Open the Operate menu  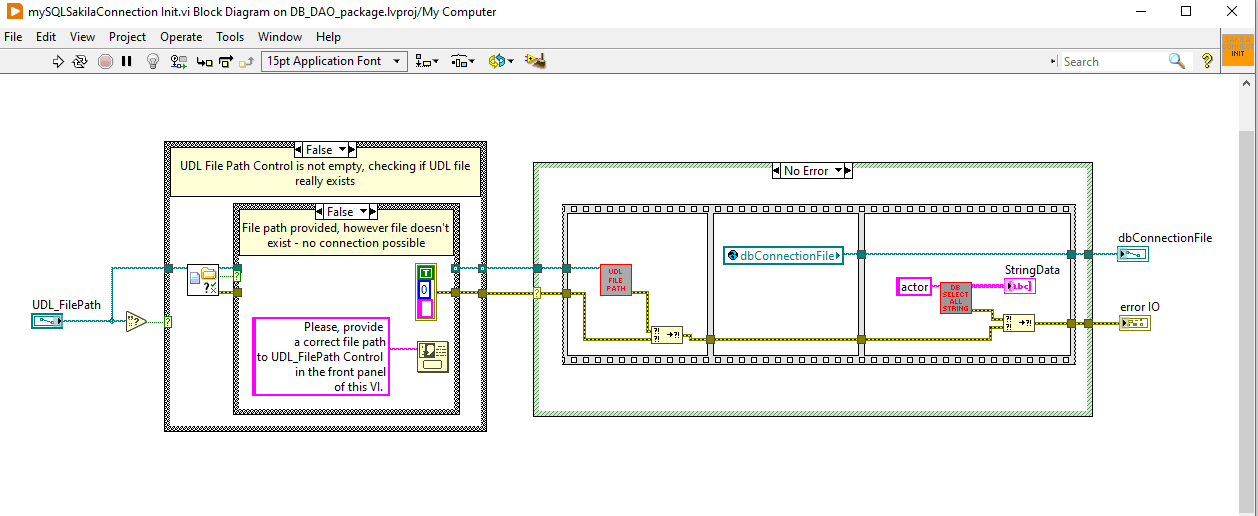(x=181, y=37)
